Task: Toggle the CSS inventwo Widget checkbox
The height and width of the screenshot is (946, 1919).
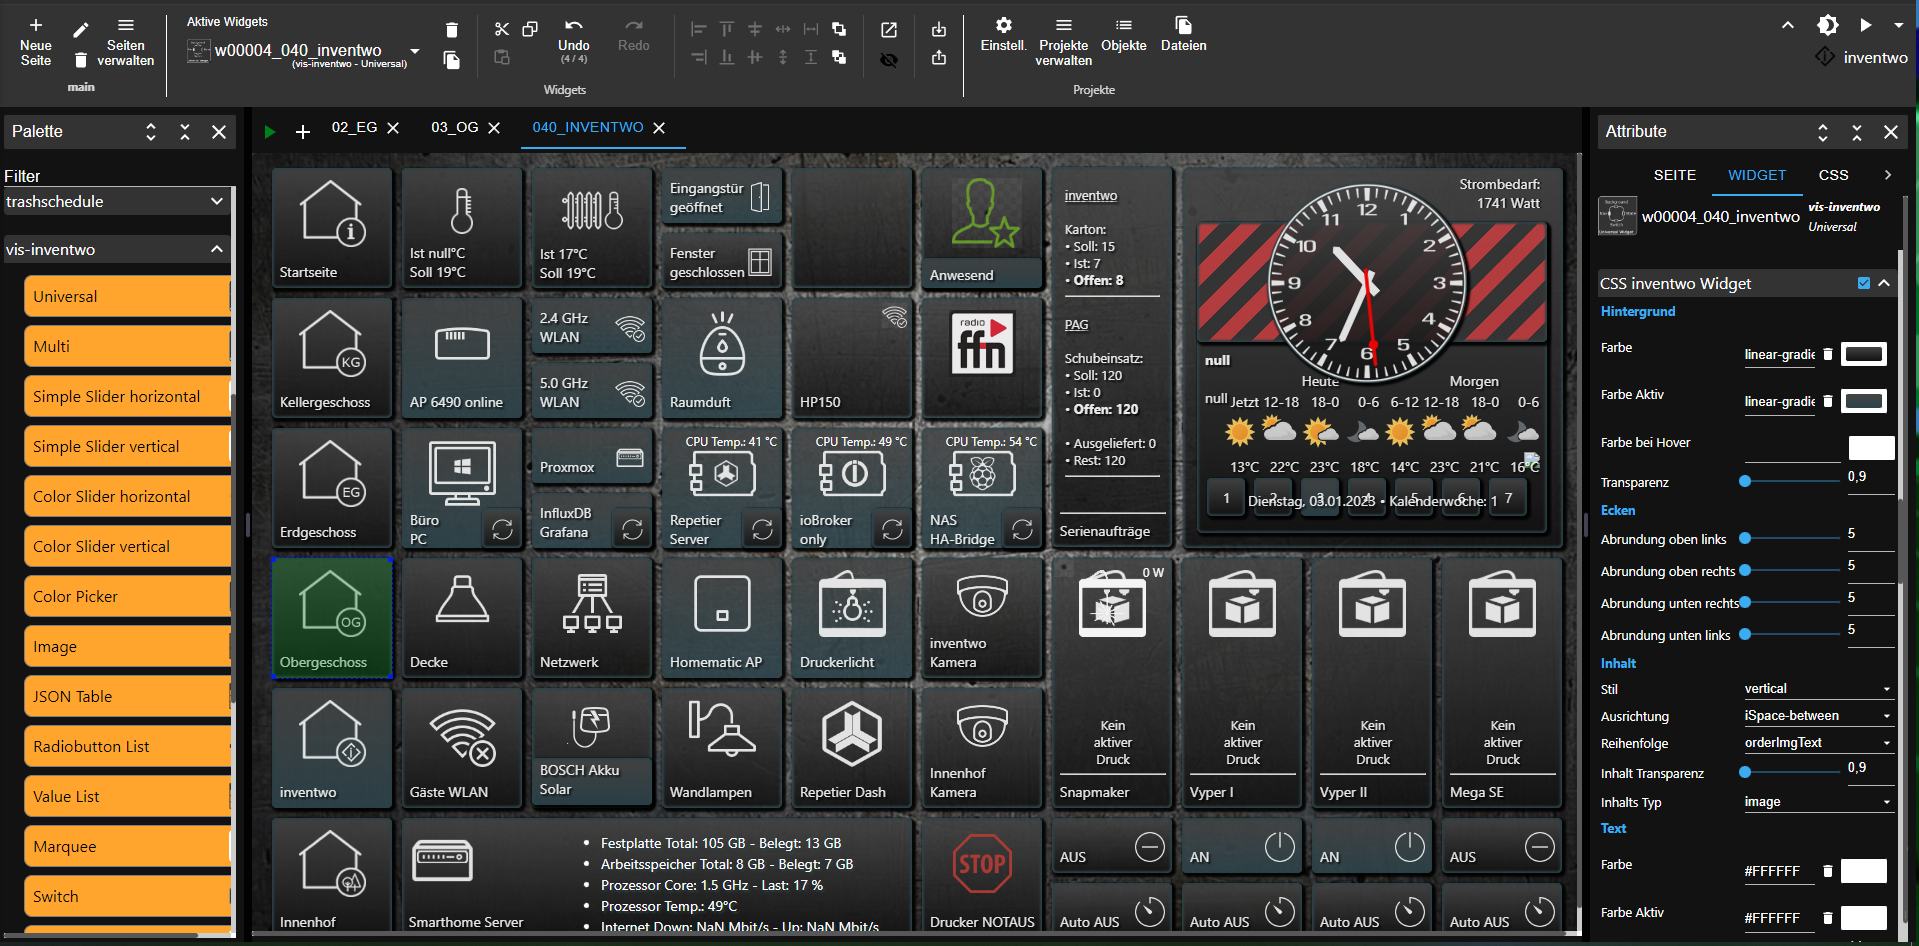Action: (1864, 283)
